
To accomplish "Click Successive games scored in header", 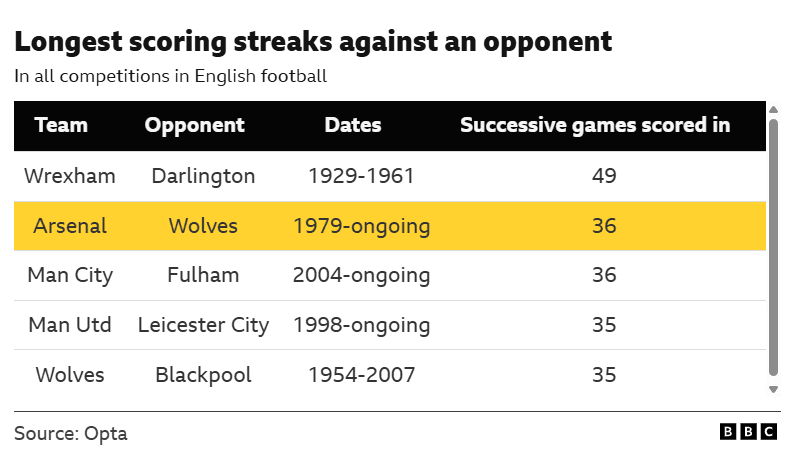I will coord(594,125).
